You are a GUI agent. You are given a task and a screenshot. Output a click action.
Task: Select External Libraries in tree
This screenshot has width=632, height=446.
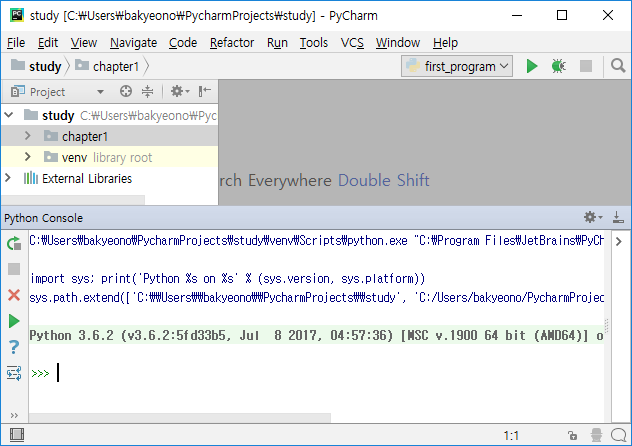click(x=109, y=178)
